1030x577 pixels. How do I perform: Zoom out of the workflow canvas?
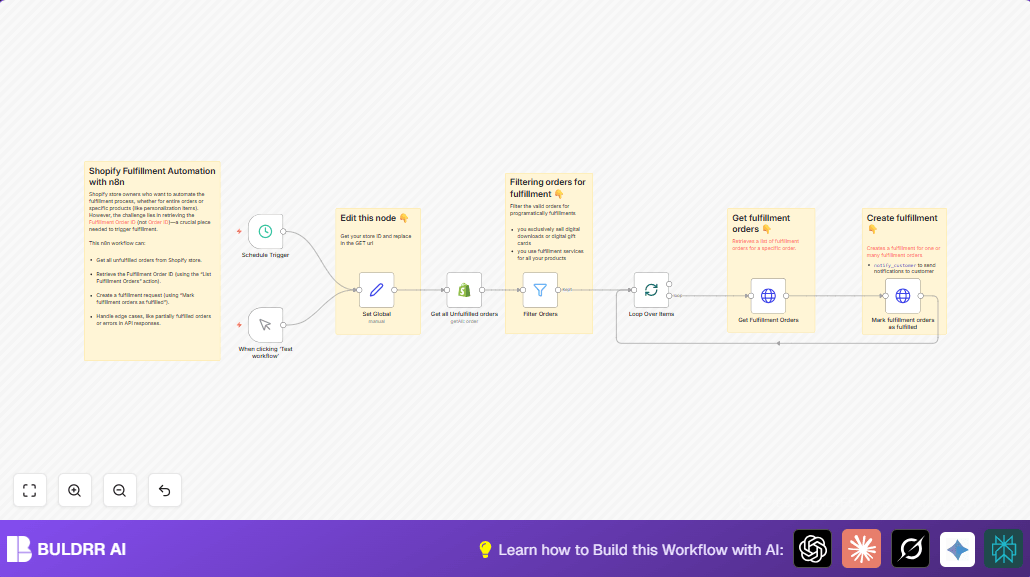[x=120, y=490]
